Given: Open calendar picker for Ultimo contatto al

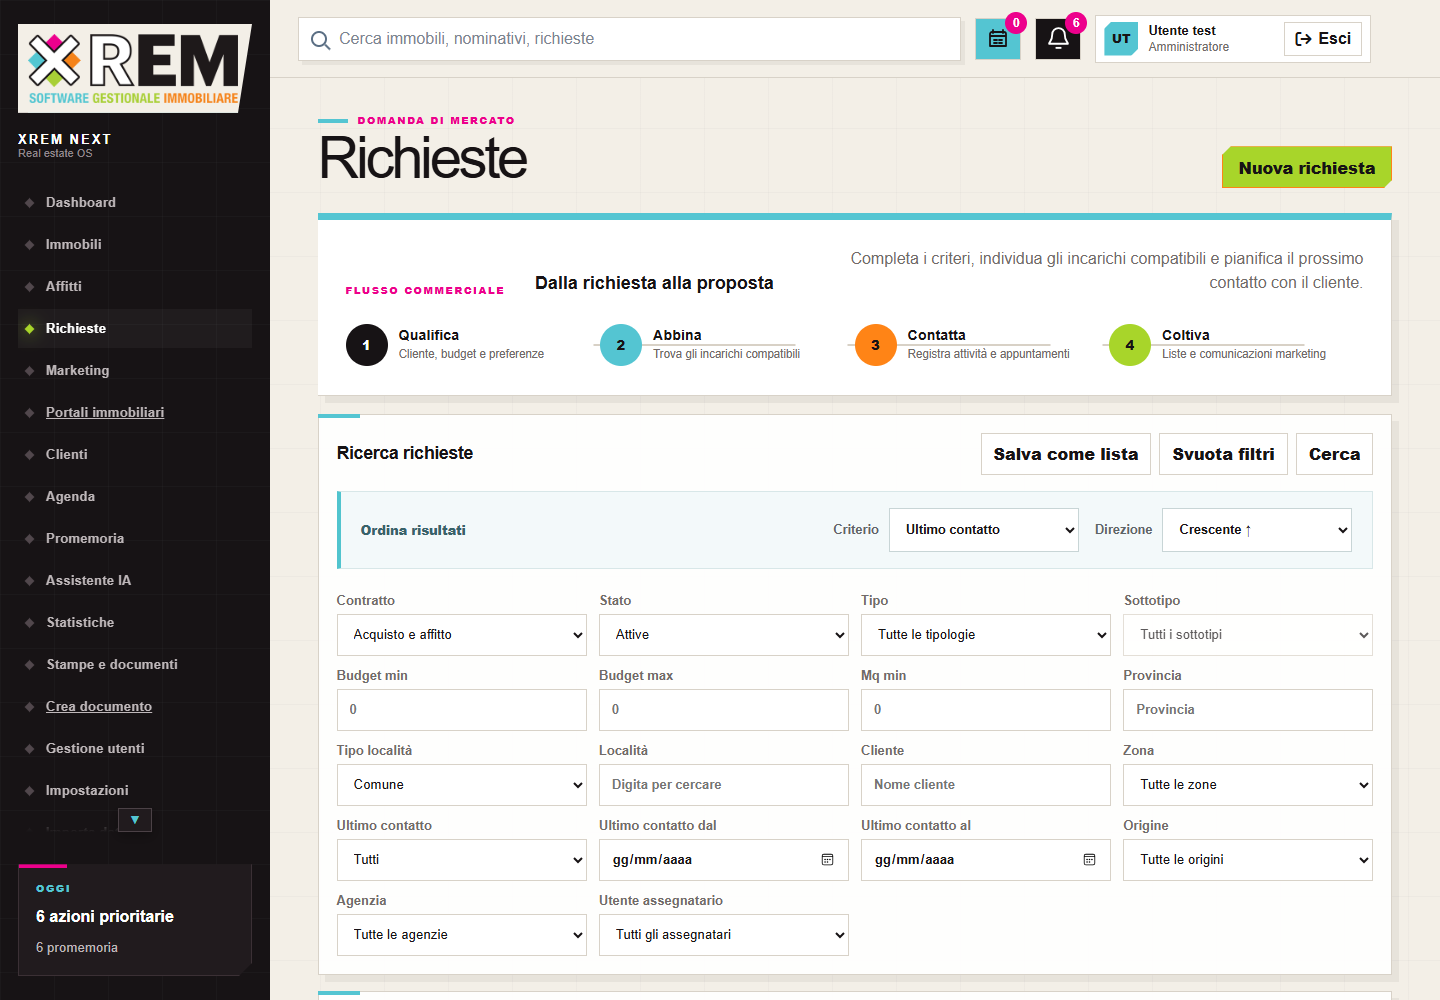Looking at the screenshot, I should (x=1089, y=860).
